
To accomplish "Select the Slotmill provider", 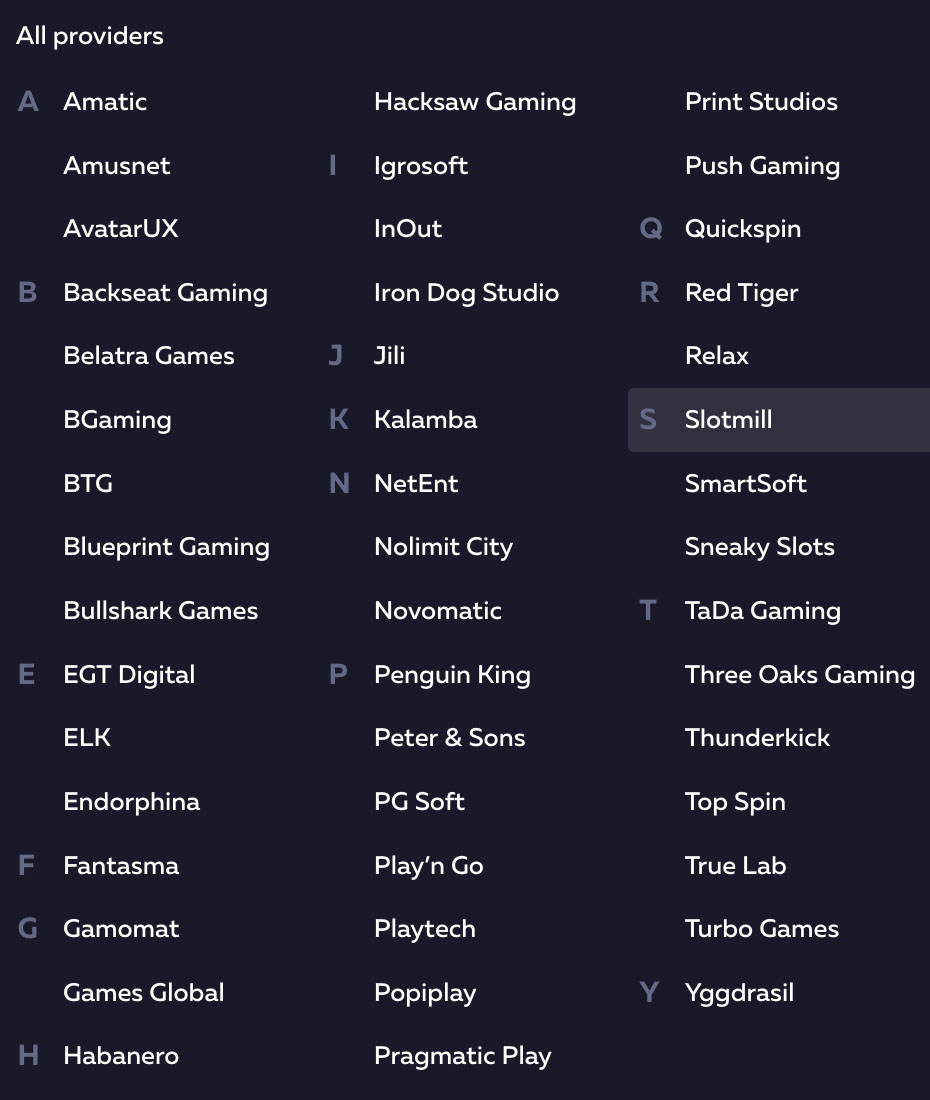I will point(728,420).
